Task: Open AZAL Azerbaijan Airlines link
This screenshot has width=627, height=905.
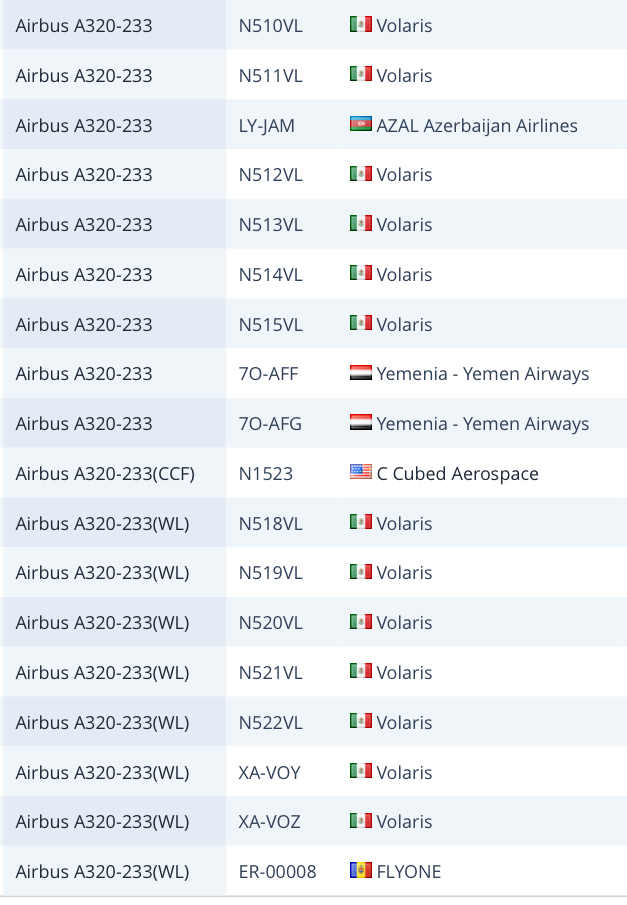Action: pos(477,126)
